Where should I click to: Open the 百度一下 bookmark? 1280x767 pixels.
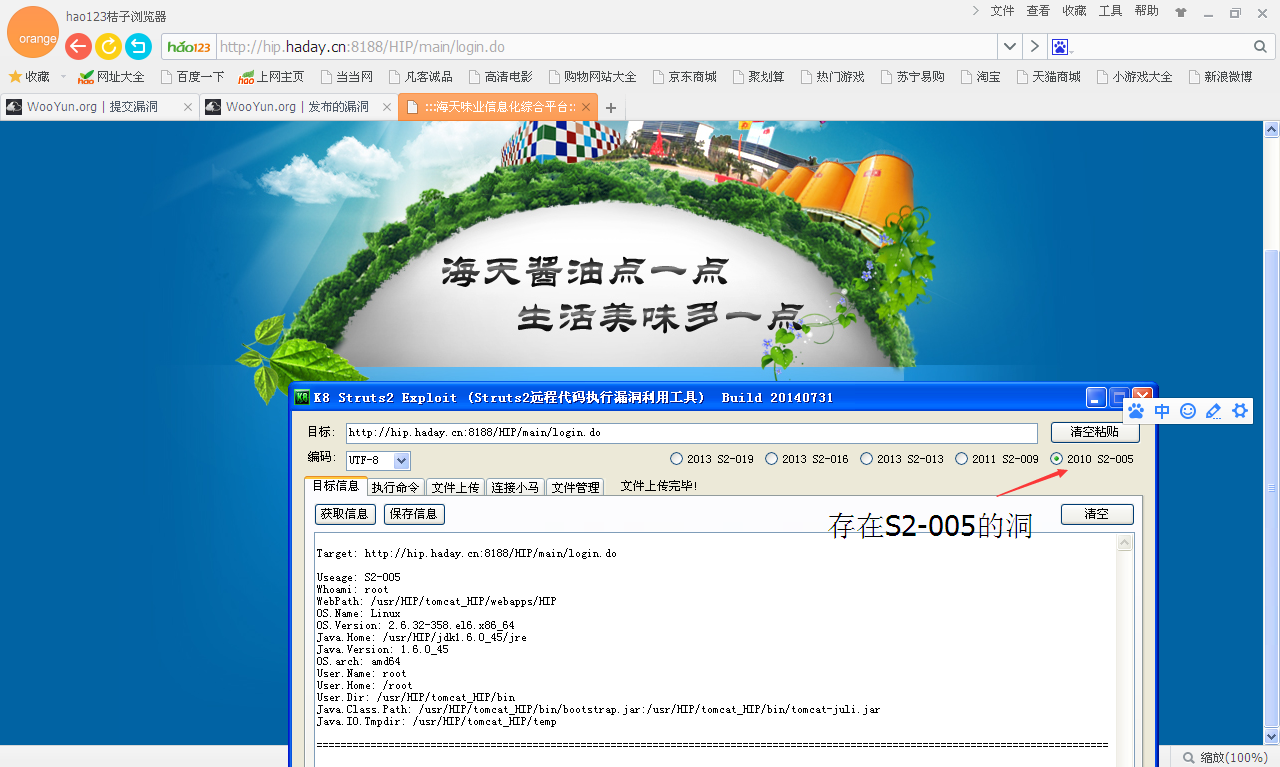tap(192, 76)
